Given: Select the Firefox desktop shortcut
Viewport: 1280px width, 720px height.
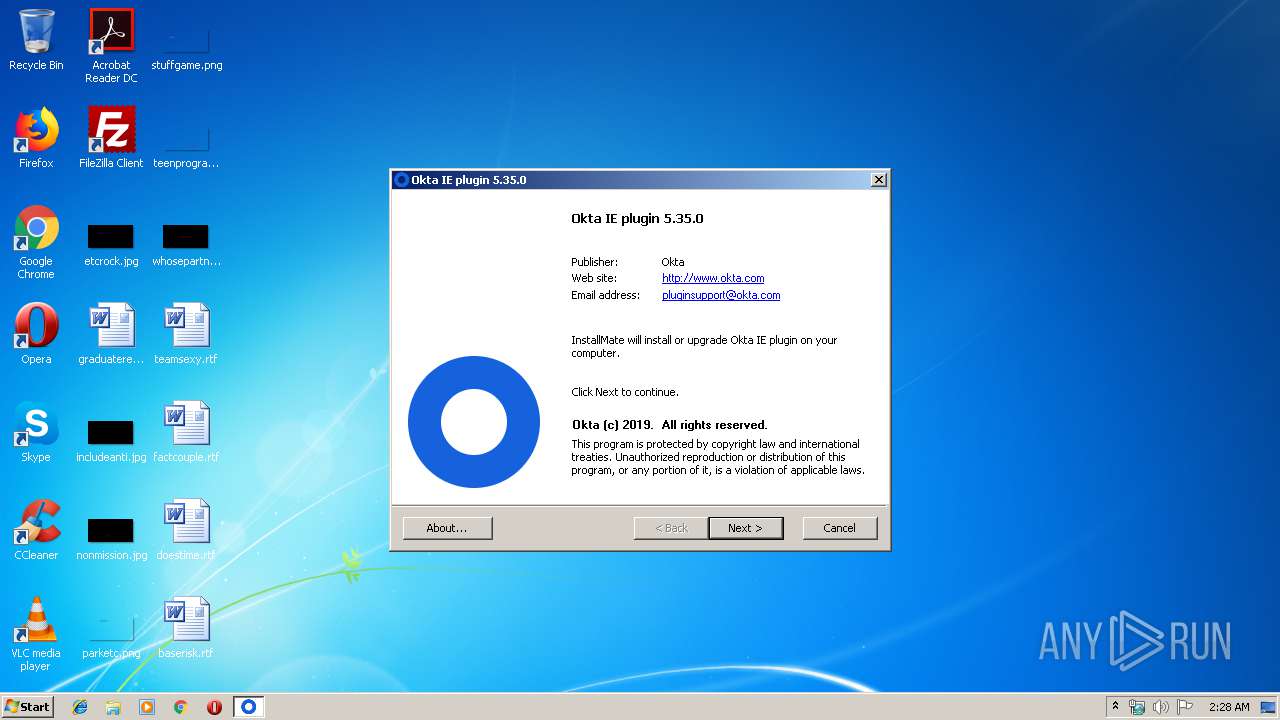Looking at the screenshot, I should tap(36, 138).
